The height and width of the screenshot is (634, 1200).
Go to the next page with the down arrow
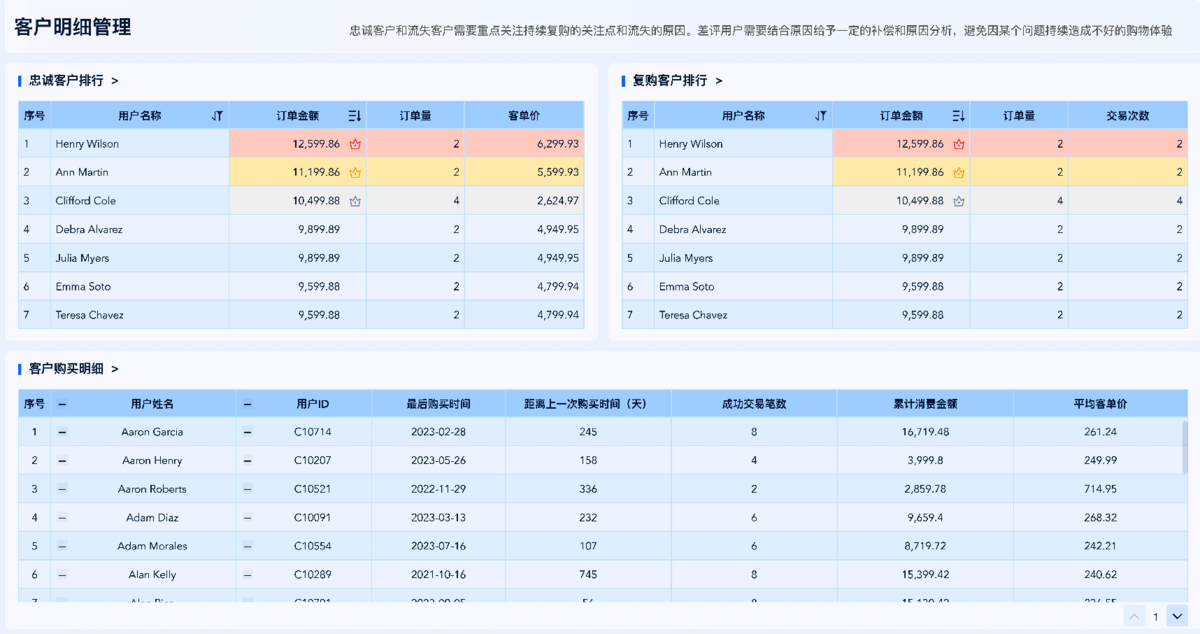click(x=1177, y=616)
